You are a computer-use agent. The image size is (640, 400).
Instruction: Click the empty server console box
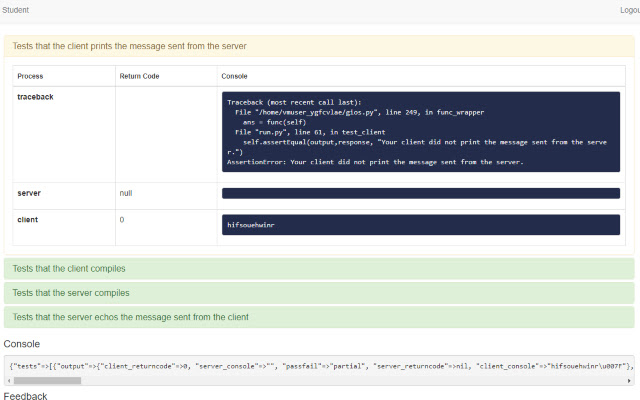pos(420,194)
